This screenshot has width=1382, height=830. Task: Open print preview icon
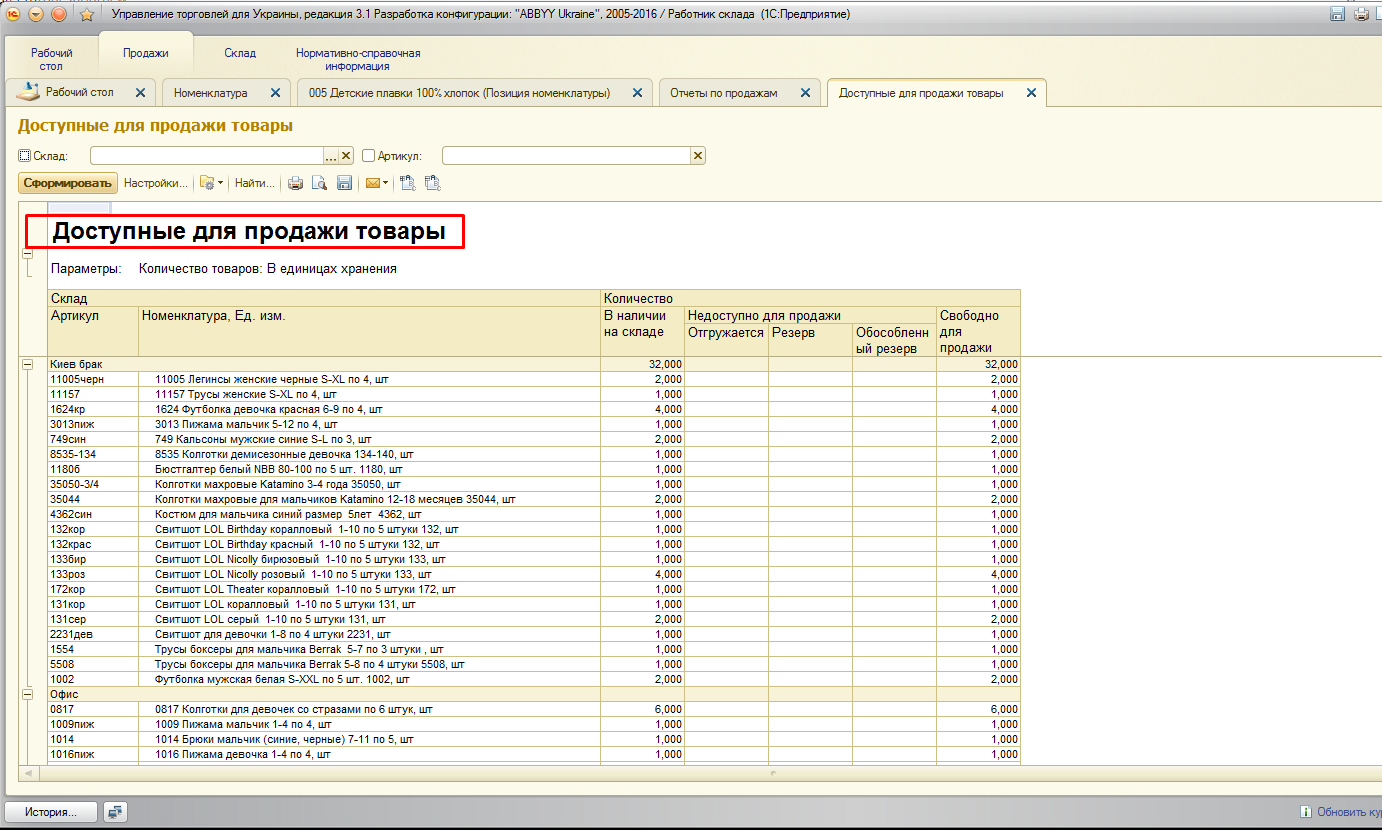(x=320, y=183)
